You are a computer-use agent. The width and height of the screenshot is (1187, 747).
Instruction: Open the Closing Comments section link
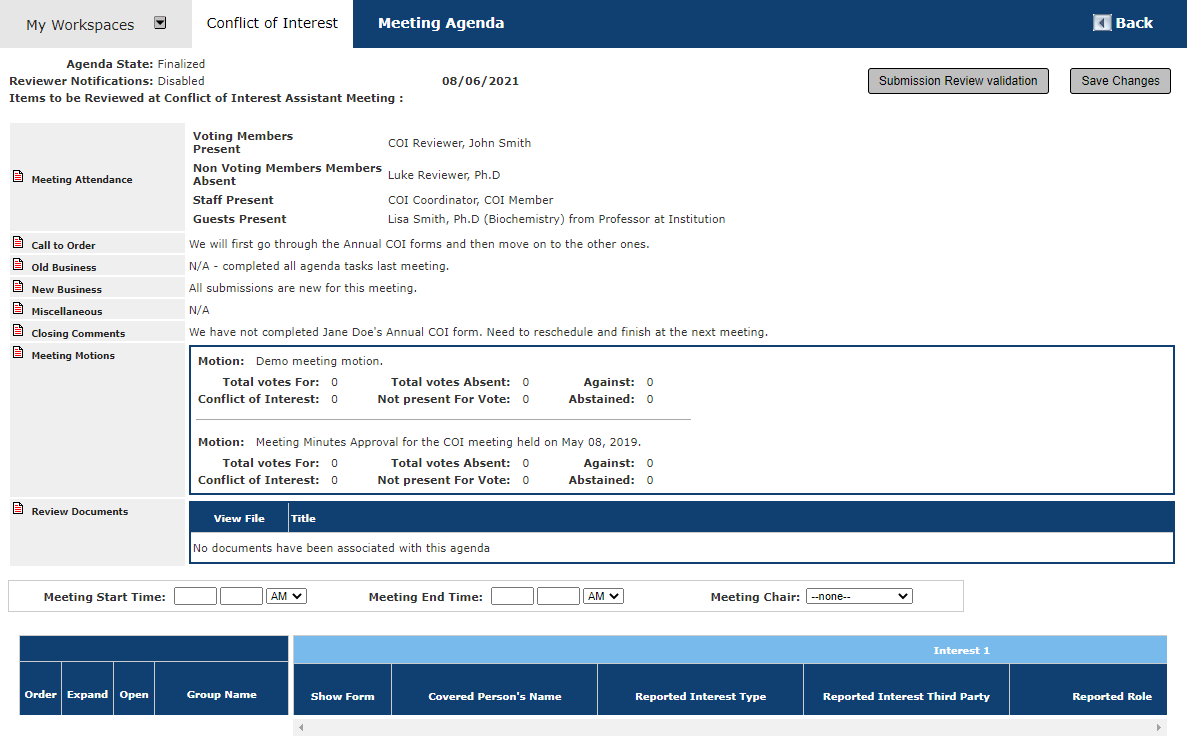pos(78,333)
